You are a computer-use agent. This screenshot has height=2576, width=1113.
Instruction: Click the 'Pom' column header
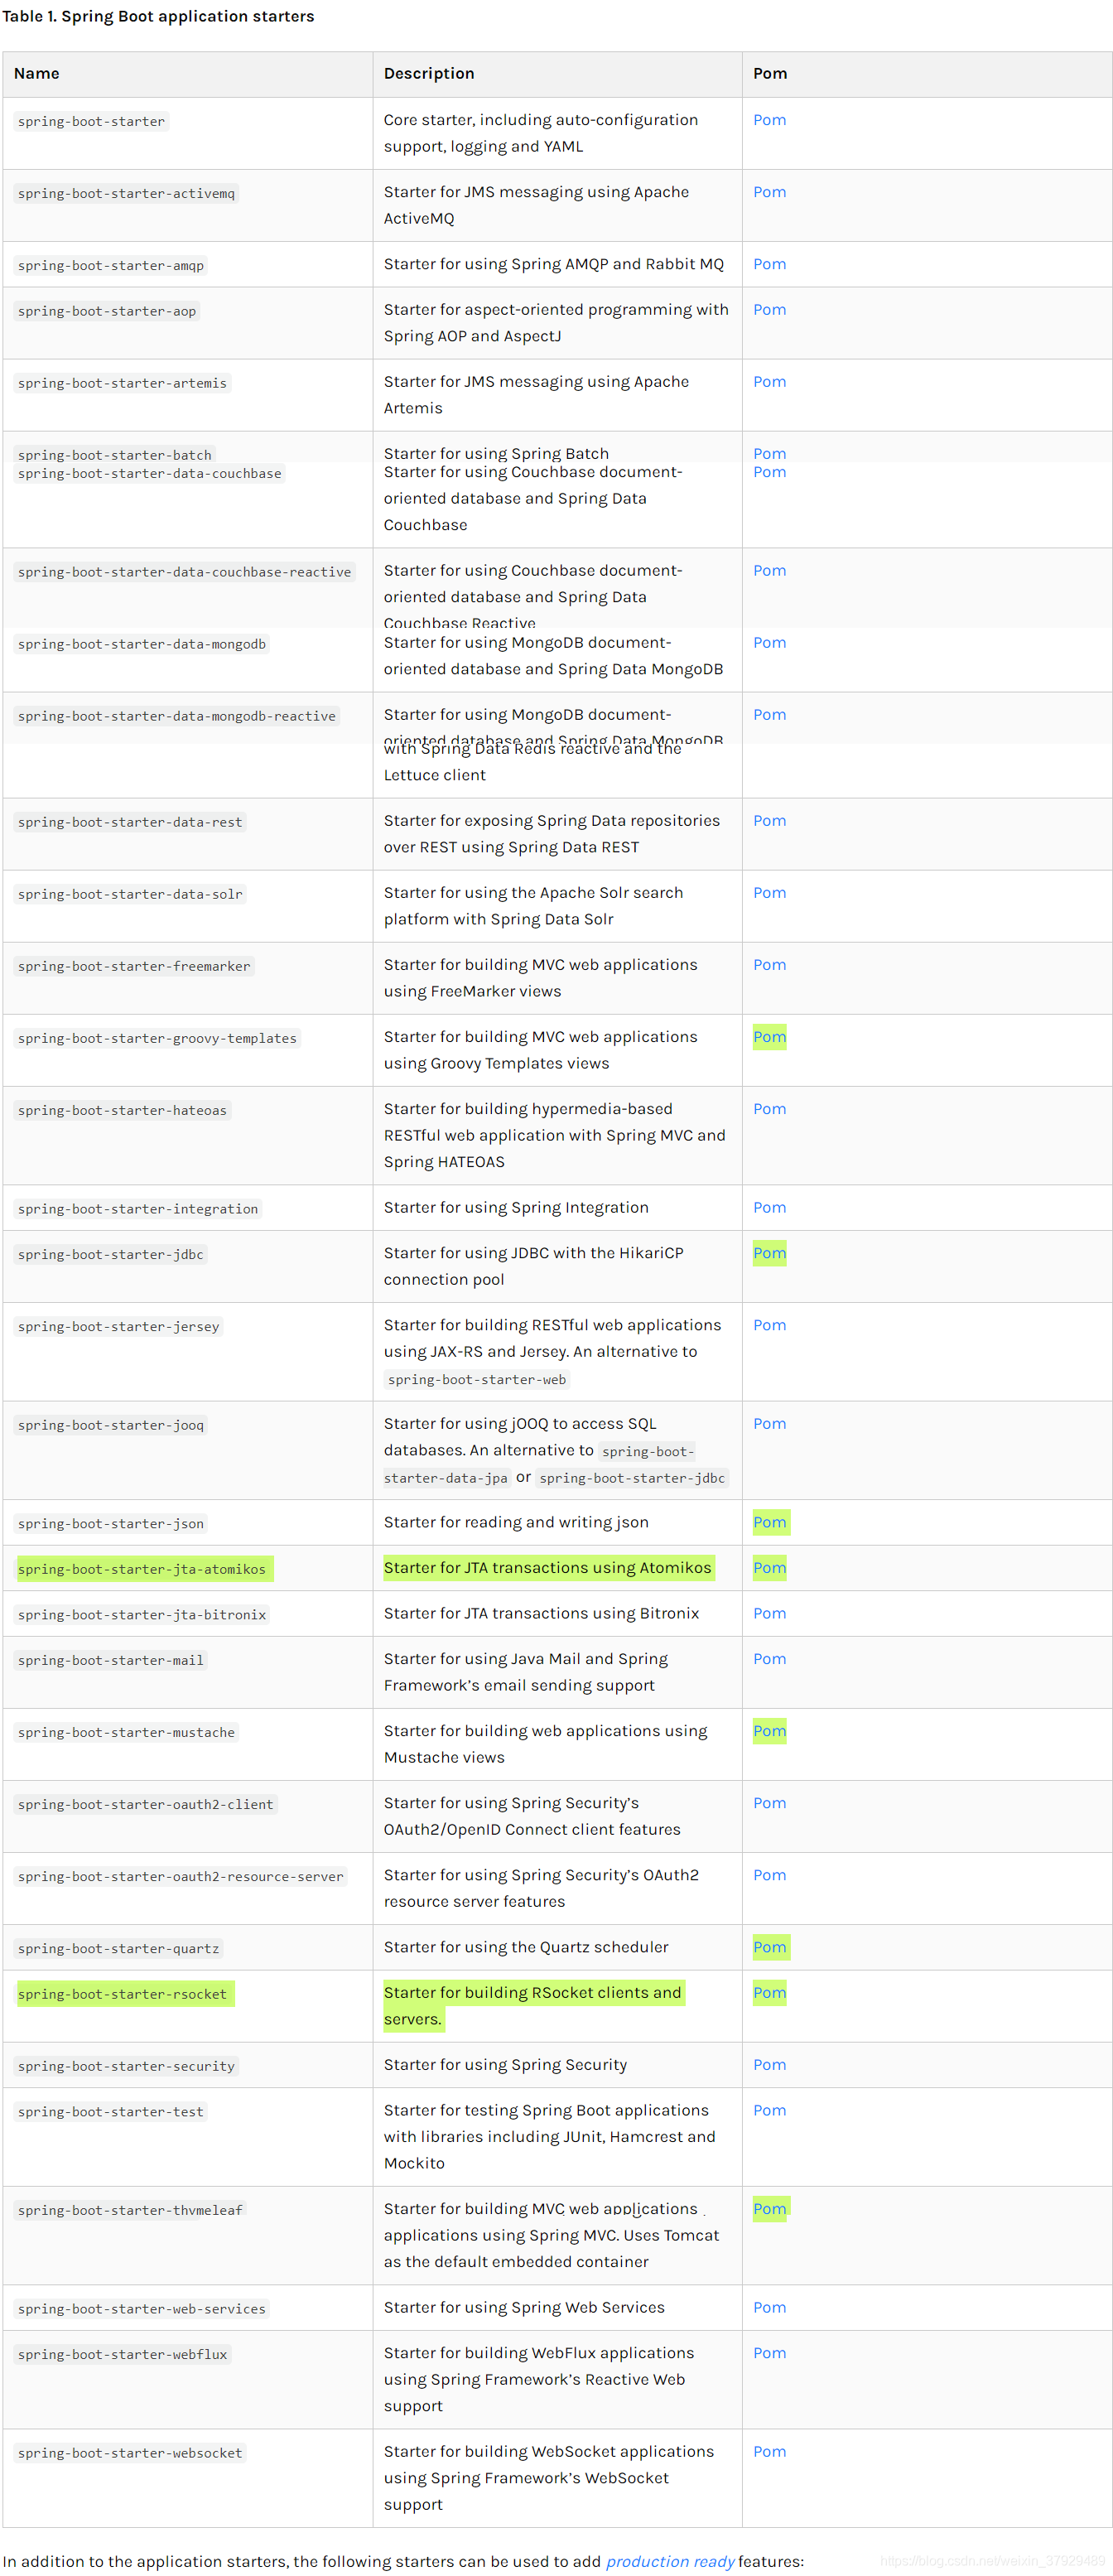(770, 74)
